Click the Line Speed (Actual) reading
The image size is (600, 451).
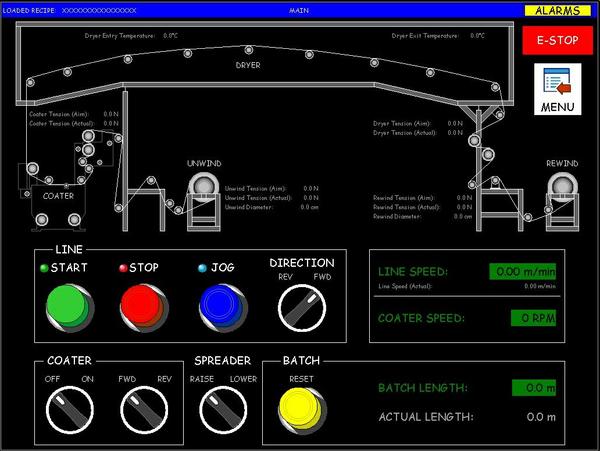(x=540, y=286)
